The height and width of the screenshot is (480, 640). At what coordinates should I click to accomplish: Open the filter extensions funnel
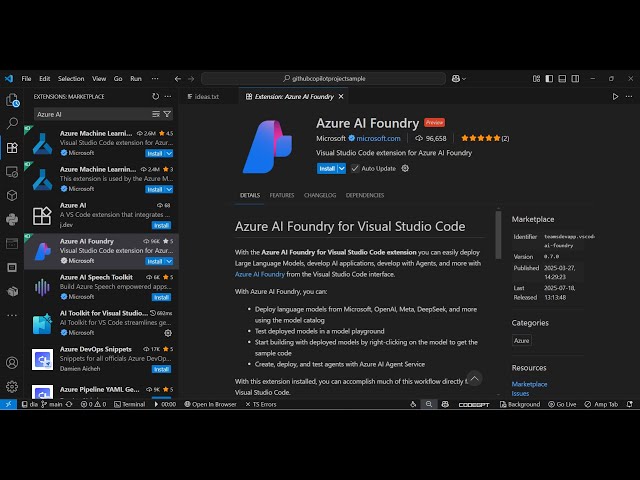pyautogui.click(x=167, y=114)
